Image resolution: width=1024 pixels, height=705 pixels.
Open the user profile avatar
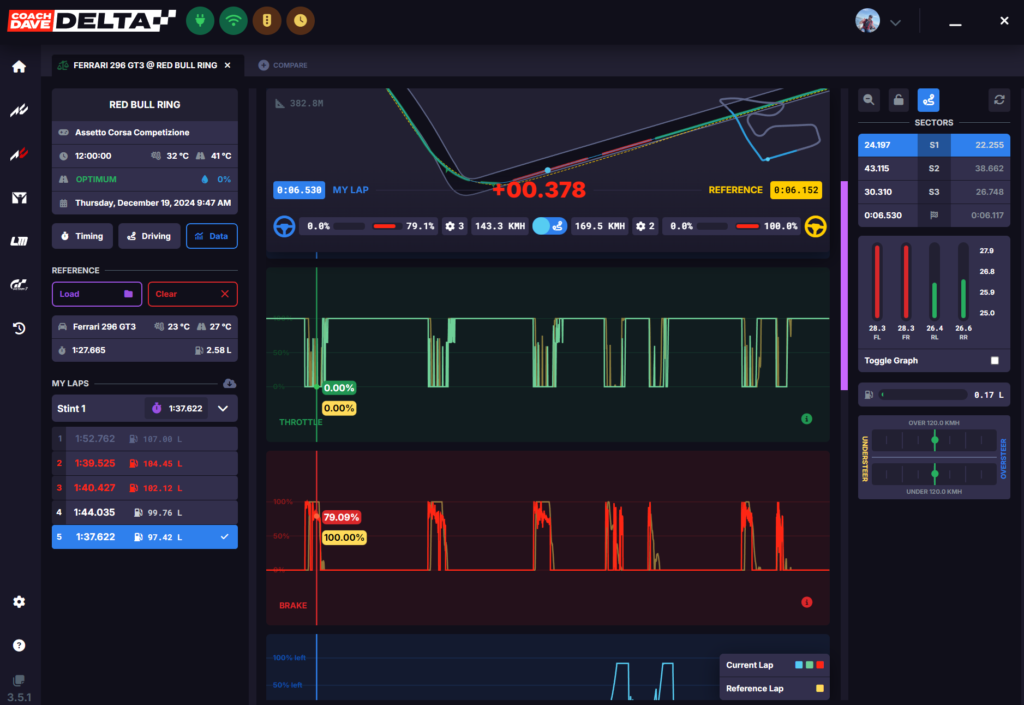click(867, 21)
